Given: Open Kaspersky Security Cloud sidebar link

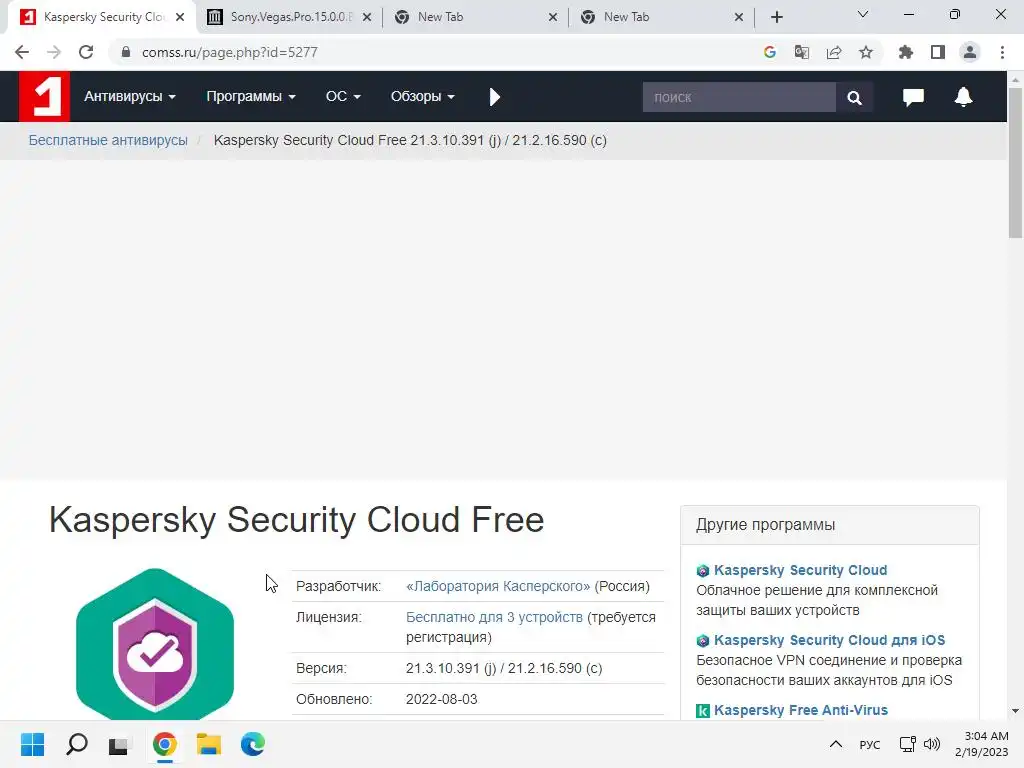Looking at the screenshot, I should 800,570.
